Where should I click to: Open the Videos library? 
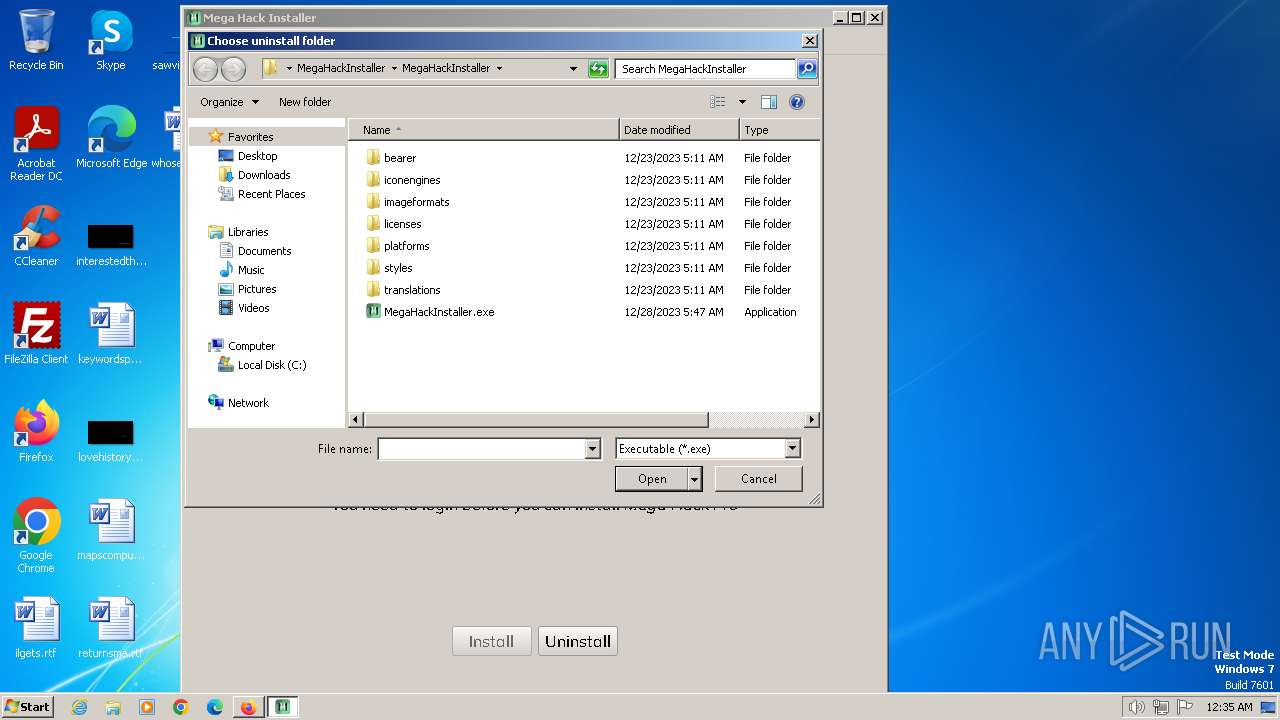[x=253, y=308]
